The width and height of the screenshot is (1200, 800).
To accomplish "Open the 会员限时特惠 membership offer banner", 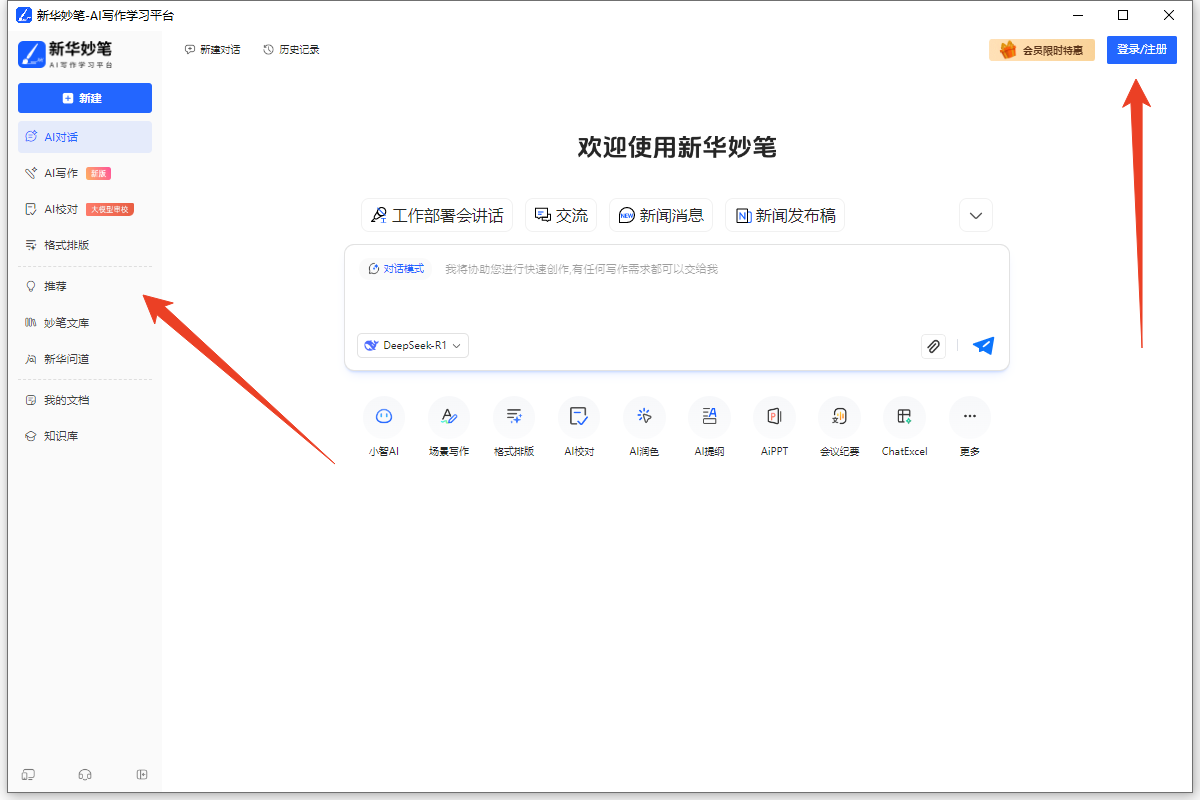I will click(1042, 49).
